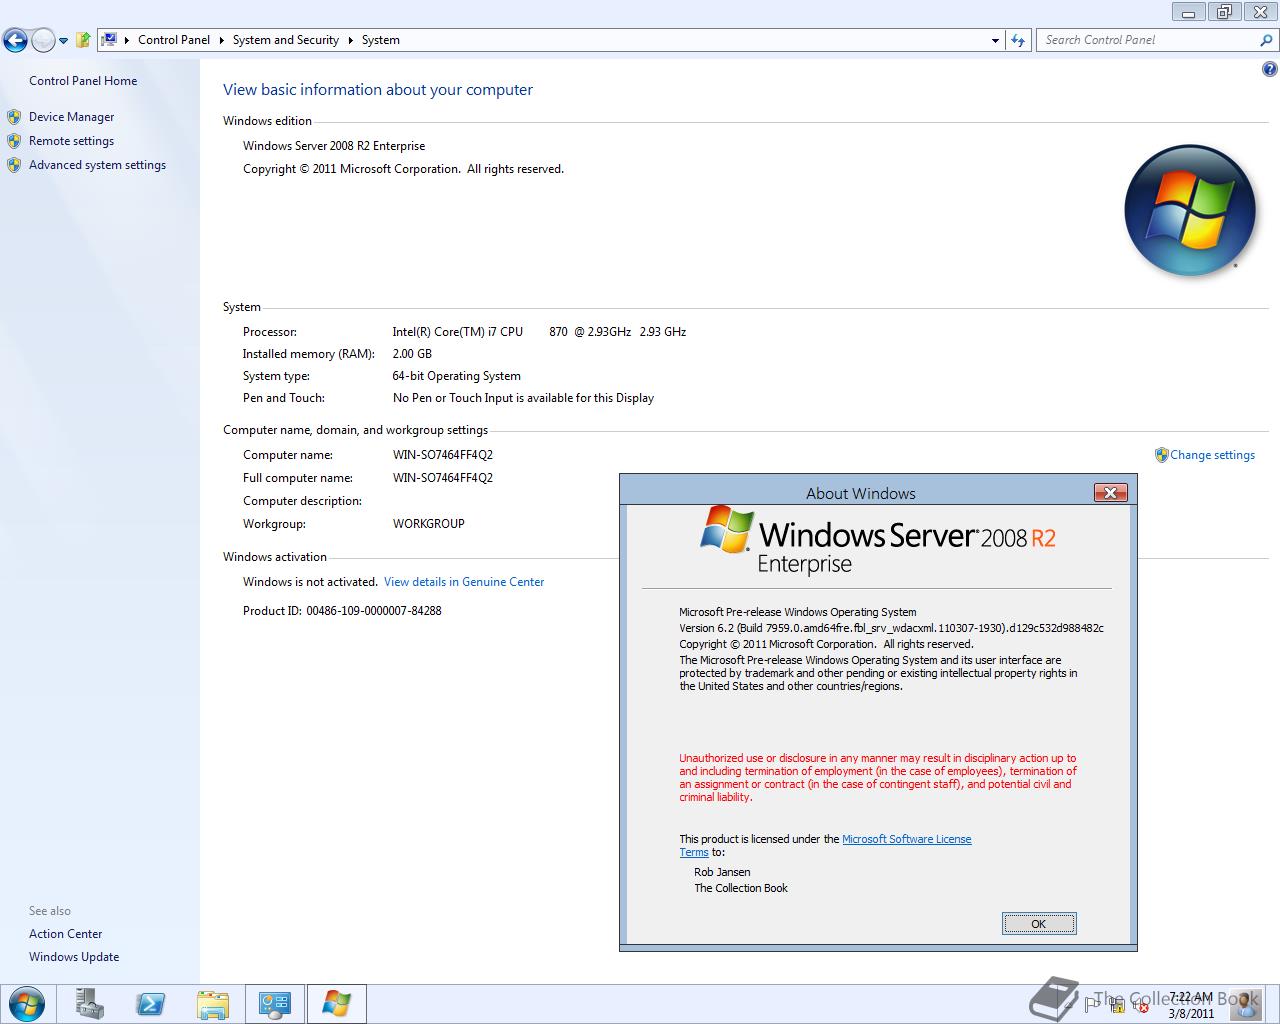Click shield icon beside Advanced system settings
This screenshot has height=1024, width=1280.
point(14,165)
